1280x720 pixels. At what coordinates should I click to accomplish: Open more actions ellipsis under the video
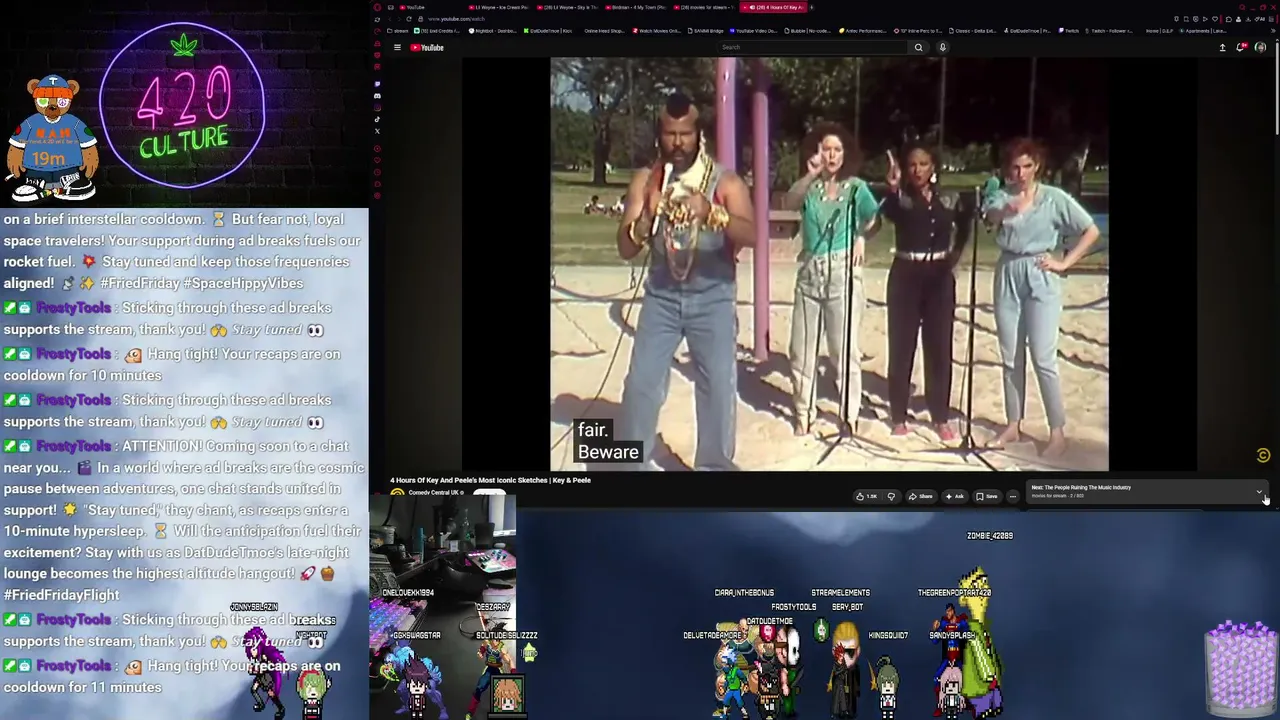click(x=1012, y=496)
